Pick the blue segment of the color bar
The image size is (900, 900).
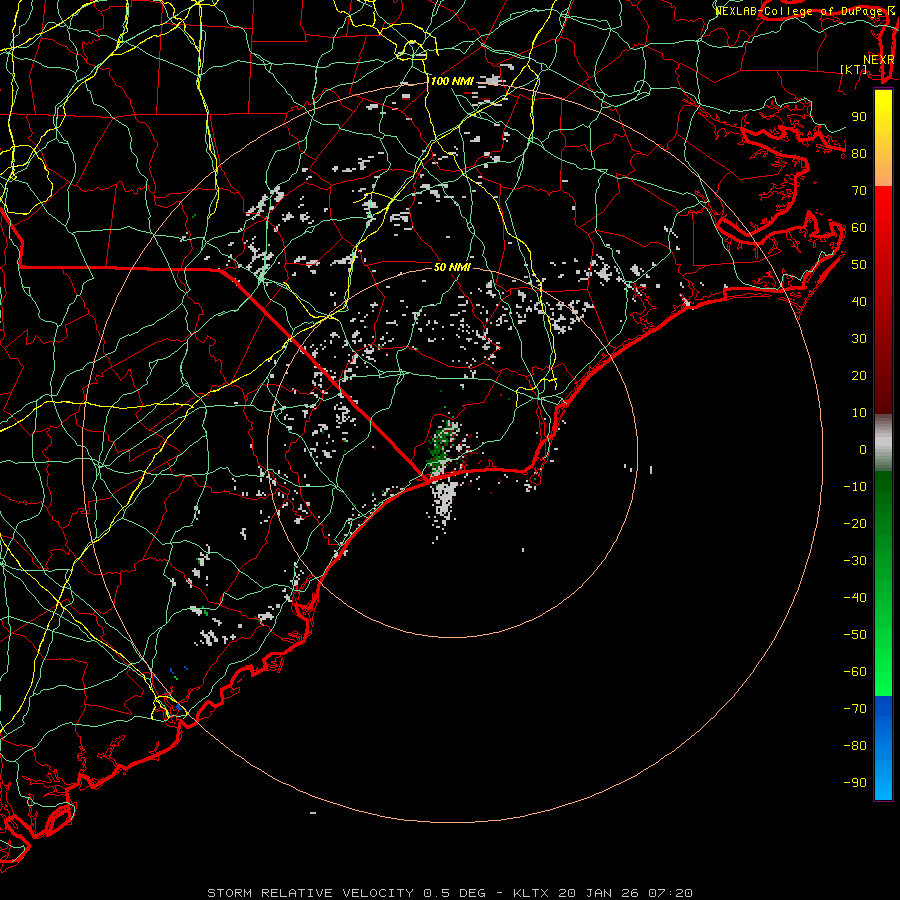(883, 747)
